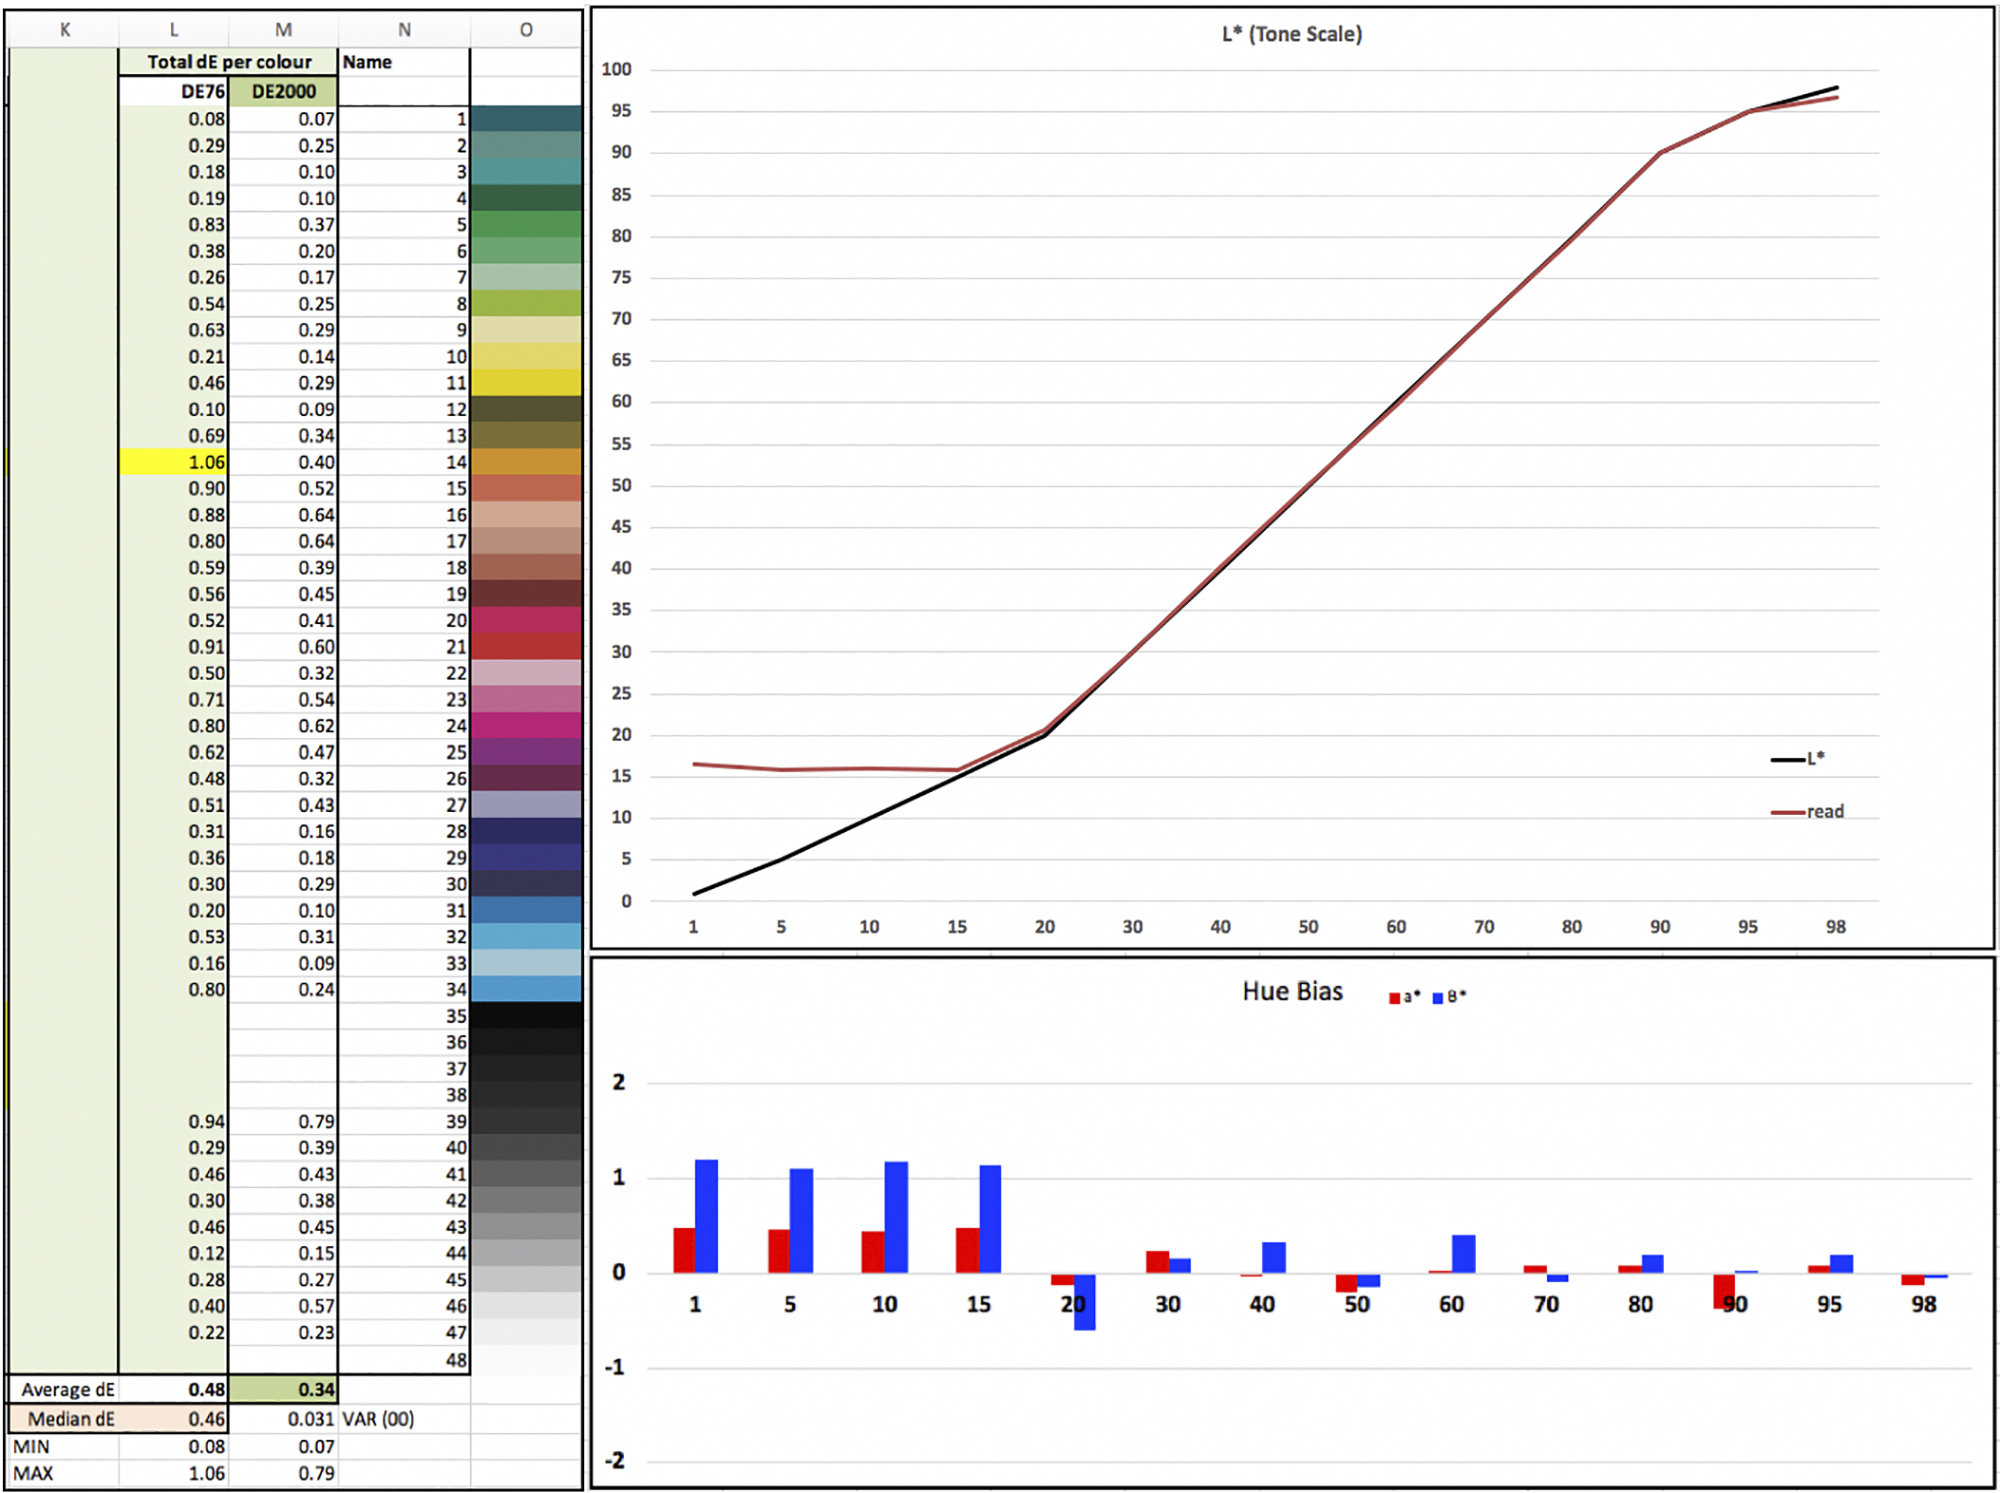Click color swatch for patch 11 yellow

click(526, 383)
